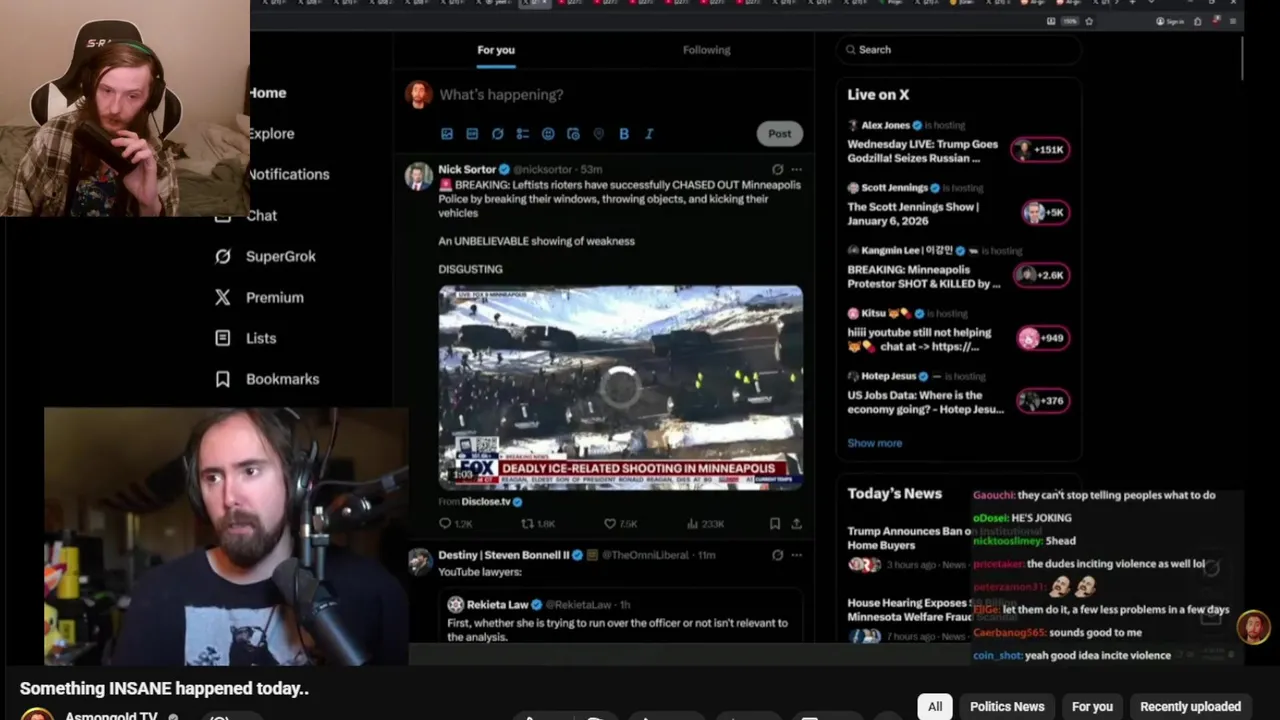1280x720 pixels.
Task: Open Notifications in X sidebar
Action: click(289, 174)
